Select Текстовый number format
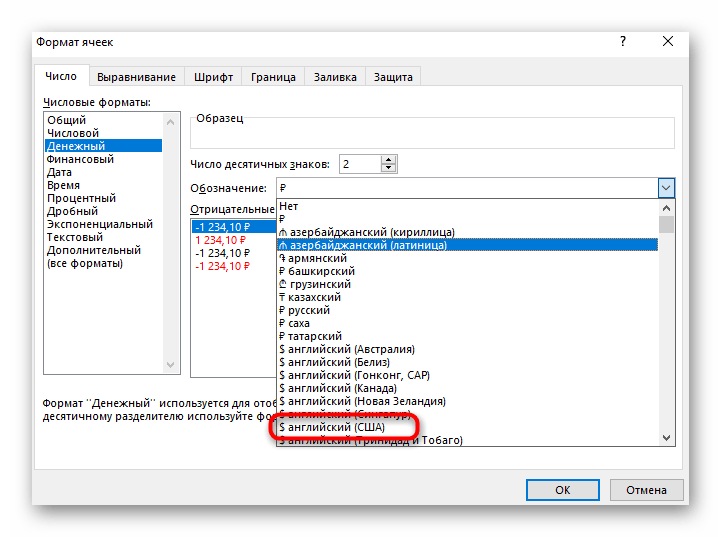Viewport: 721px width, 537px height. click(x=103, y=237)
